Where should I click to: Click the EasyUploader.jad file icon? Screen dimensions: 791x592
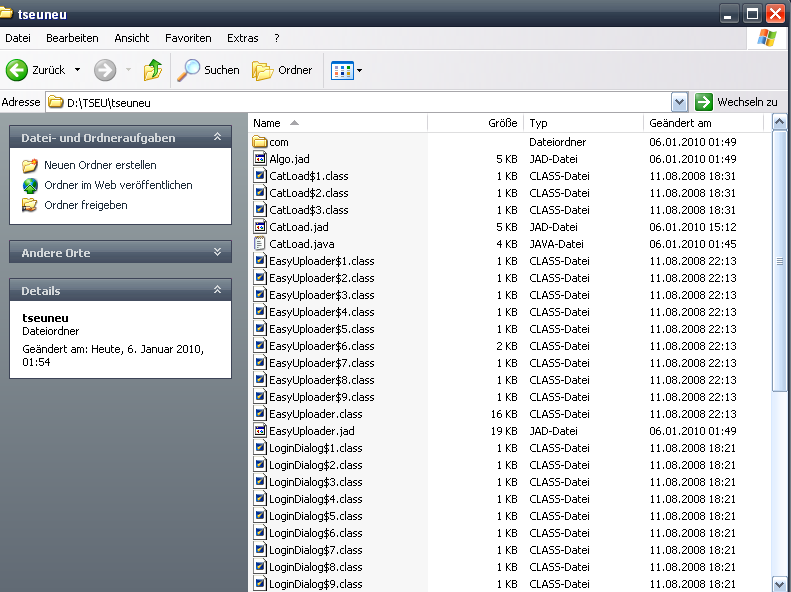tap(259, 431)
